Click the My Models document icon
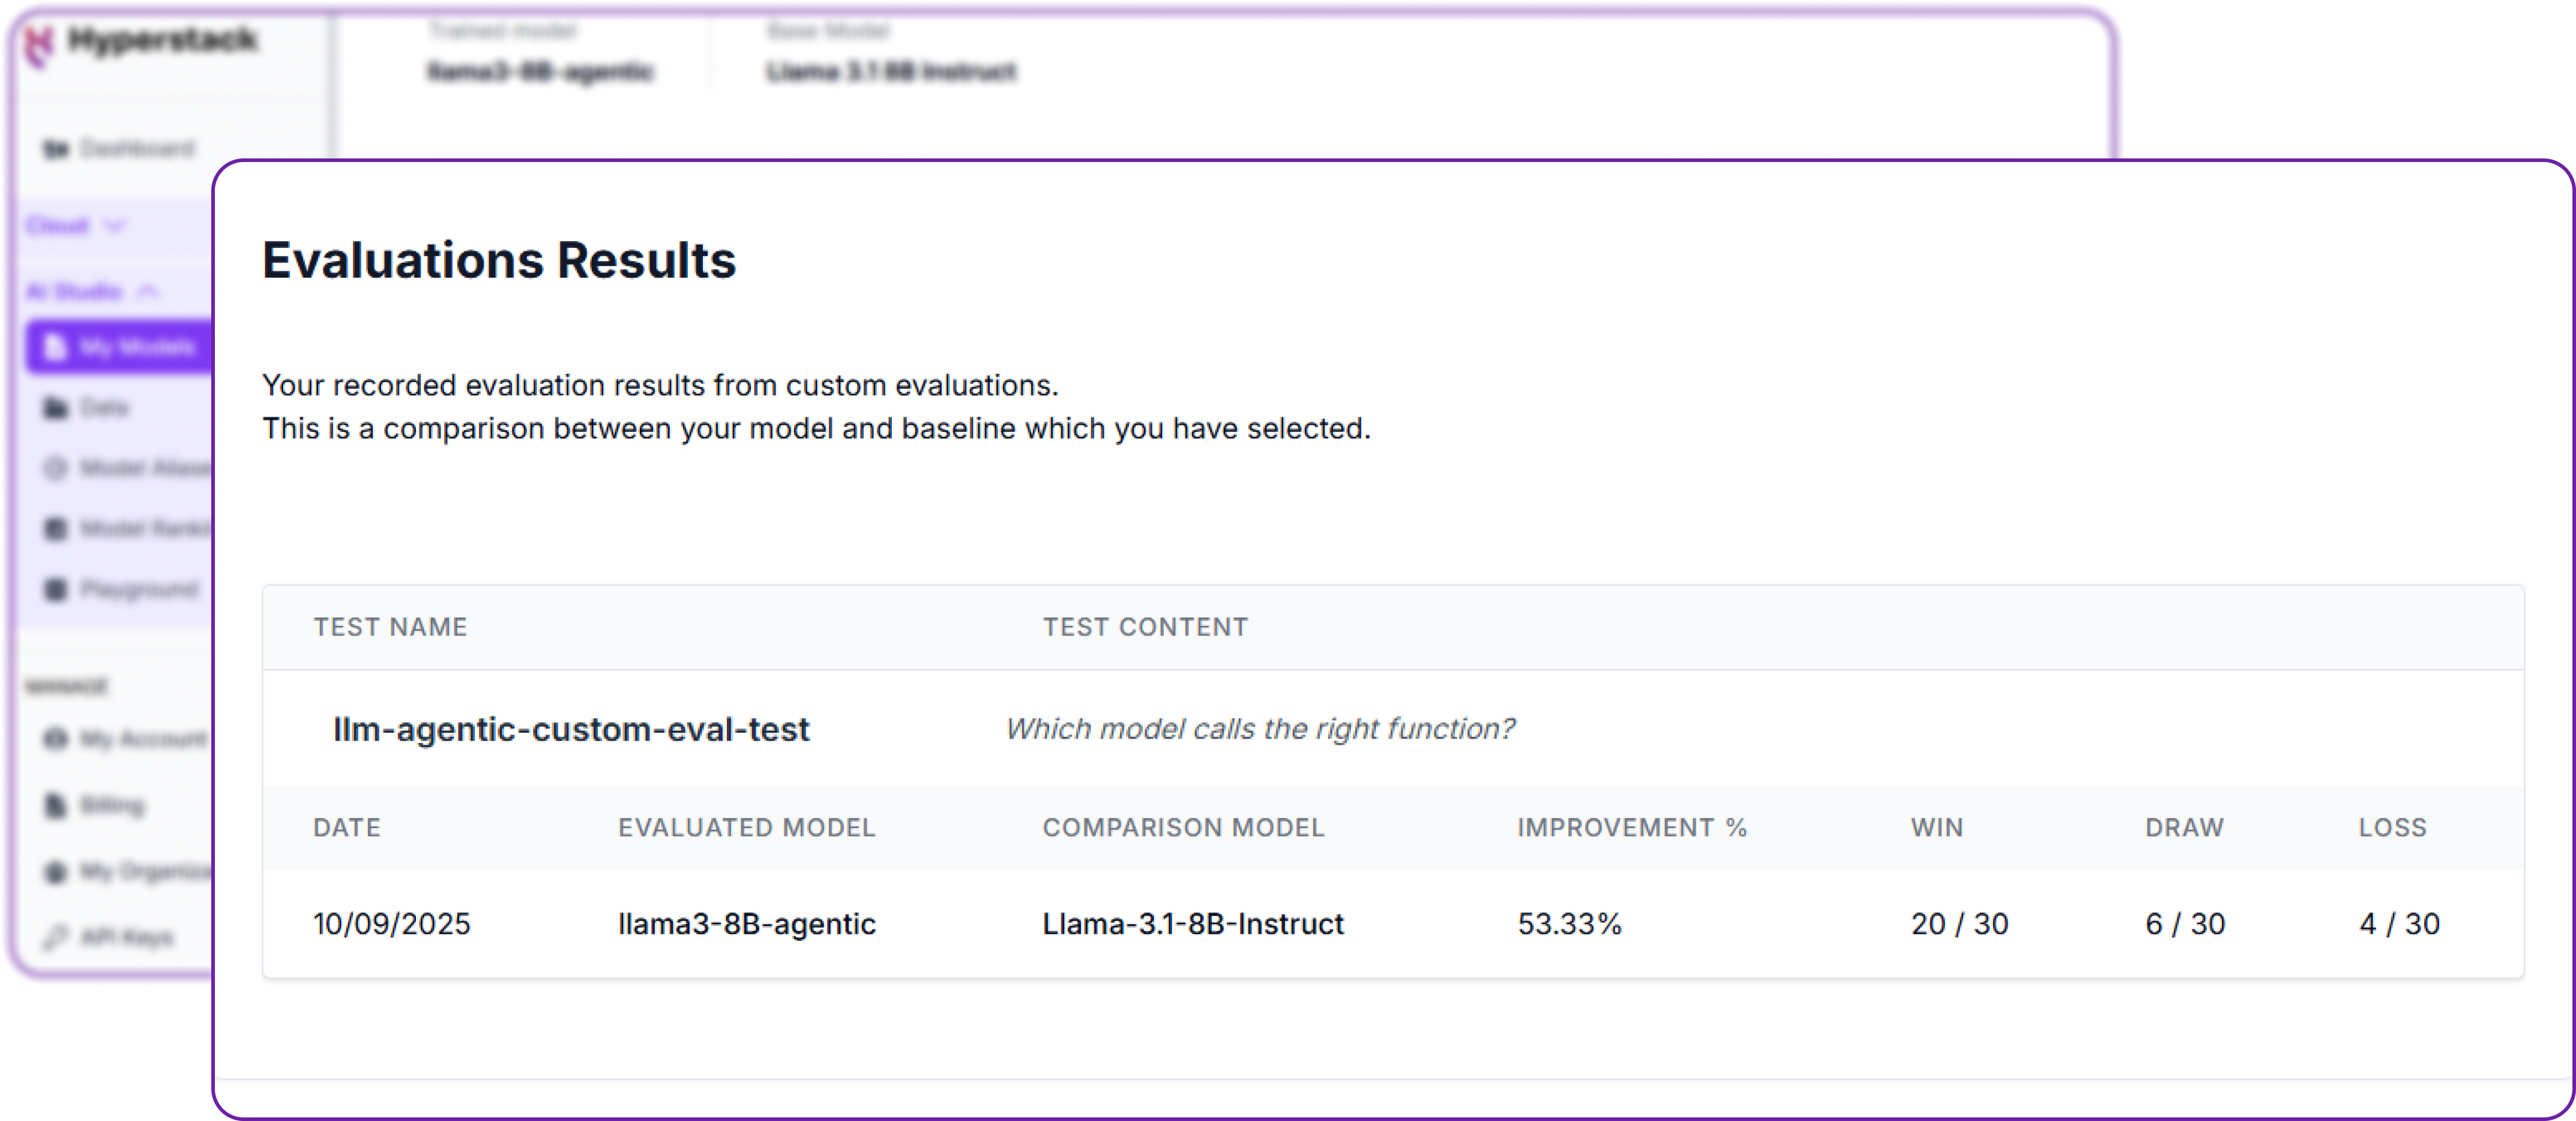 (56, 347)
